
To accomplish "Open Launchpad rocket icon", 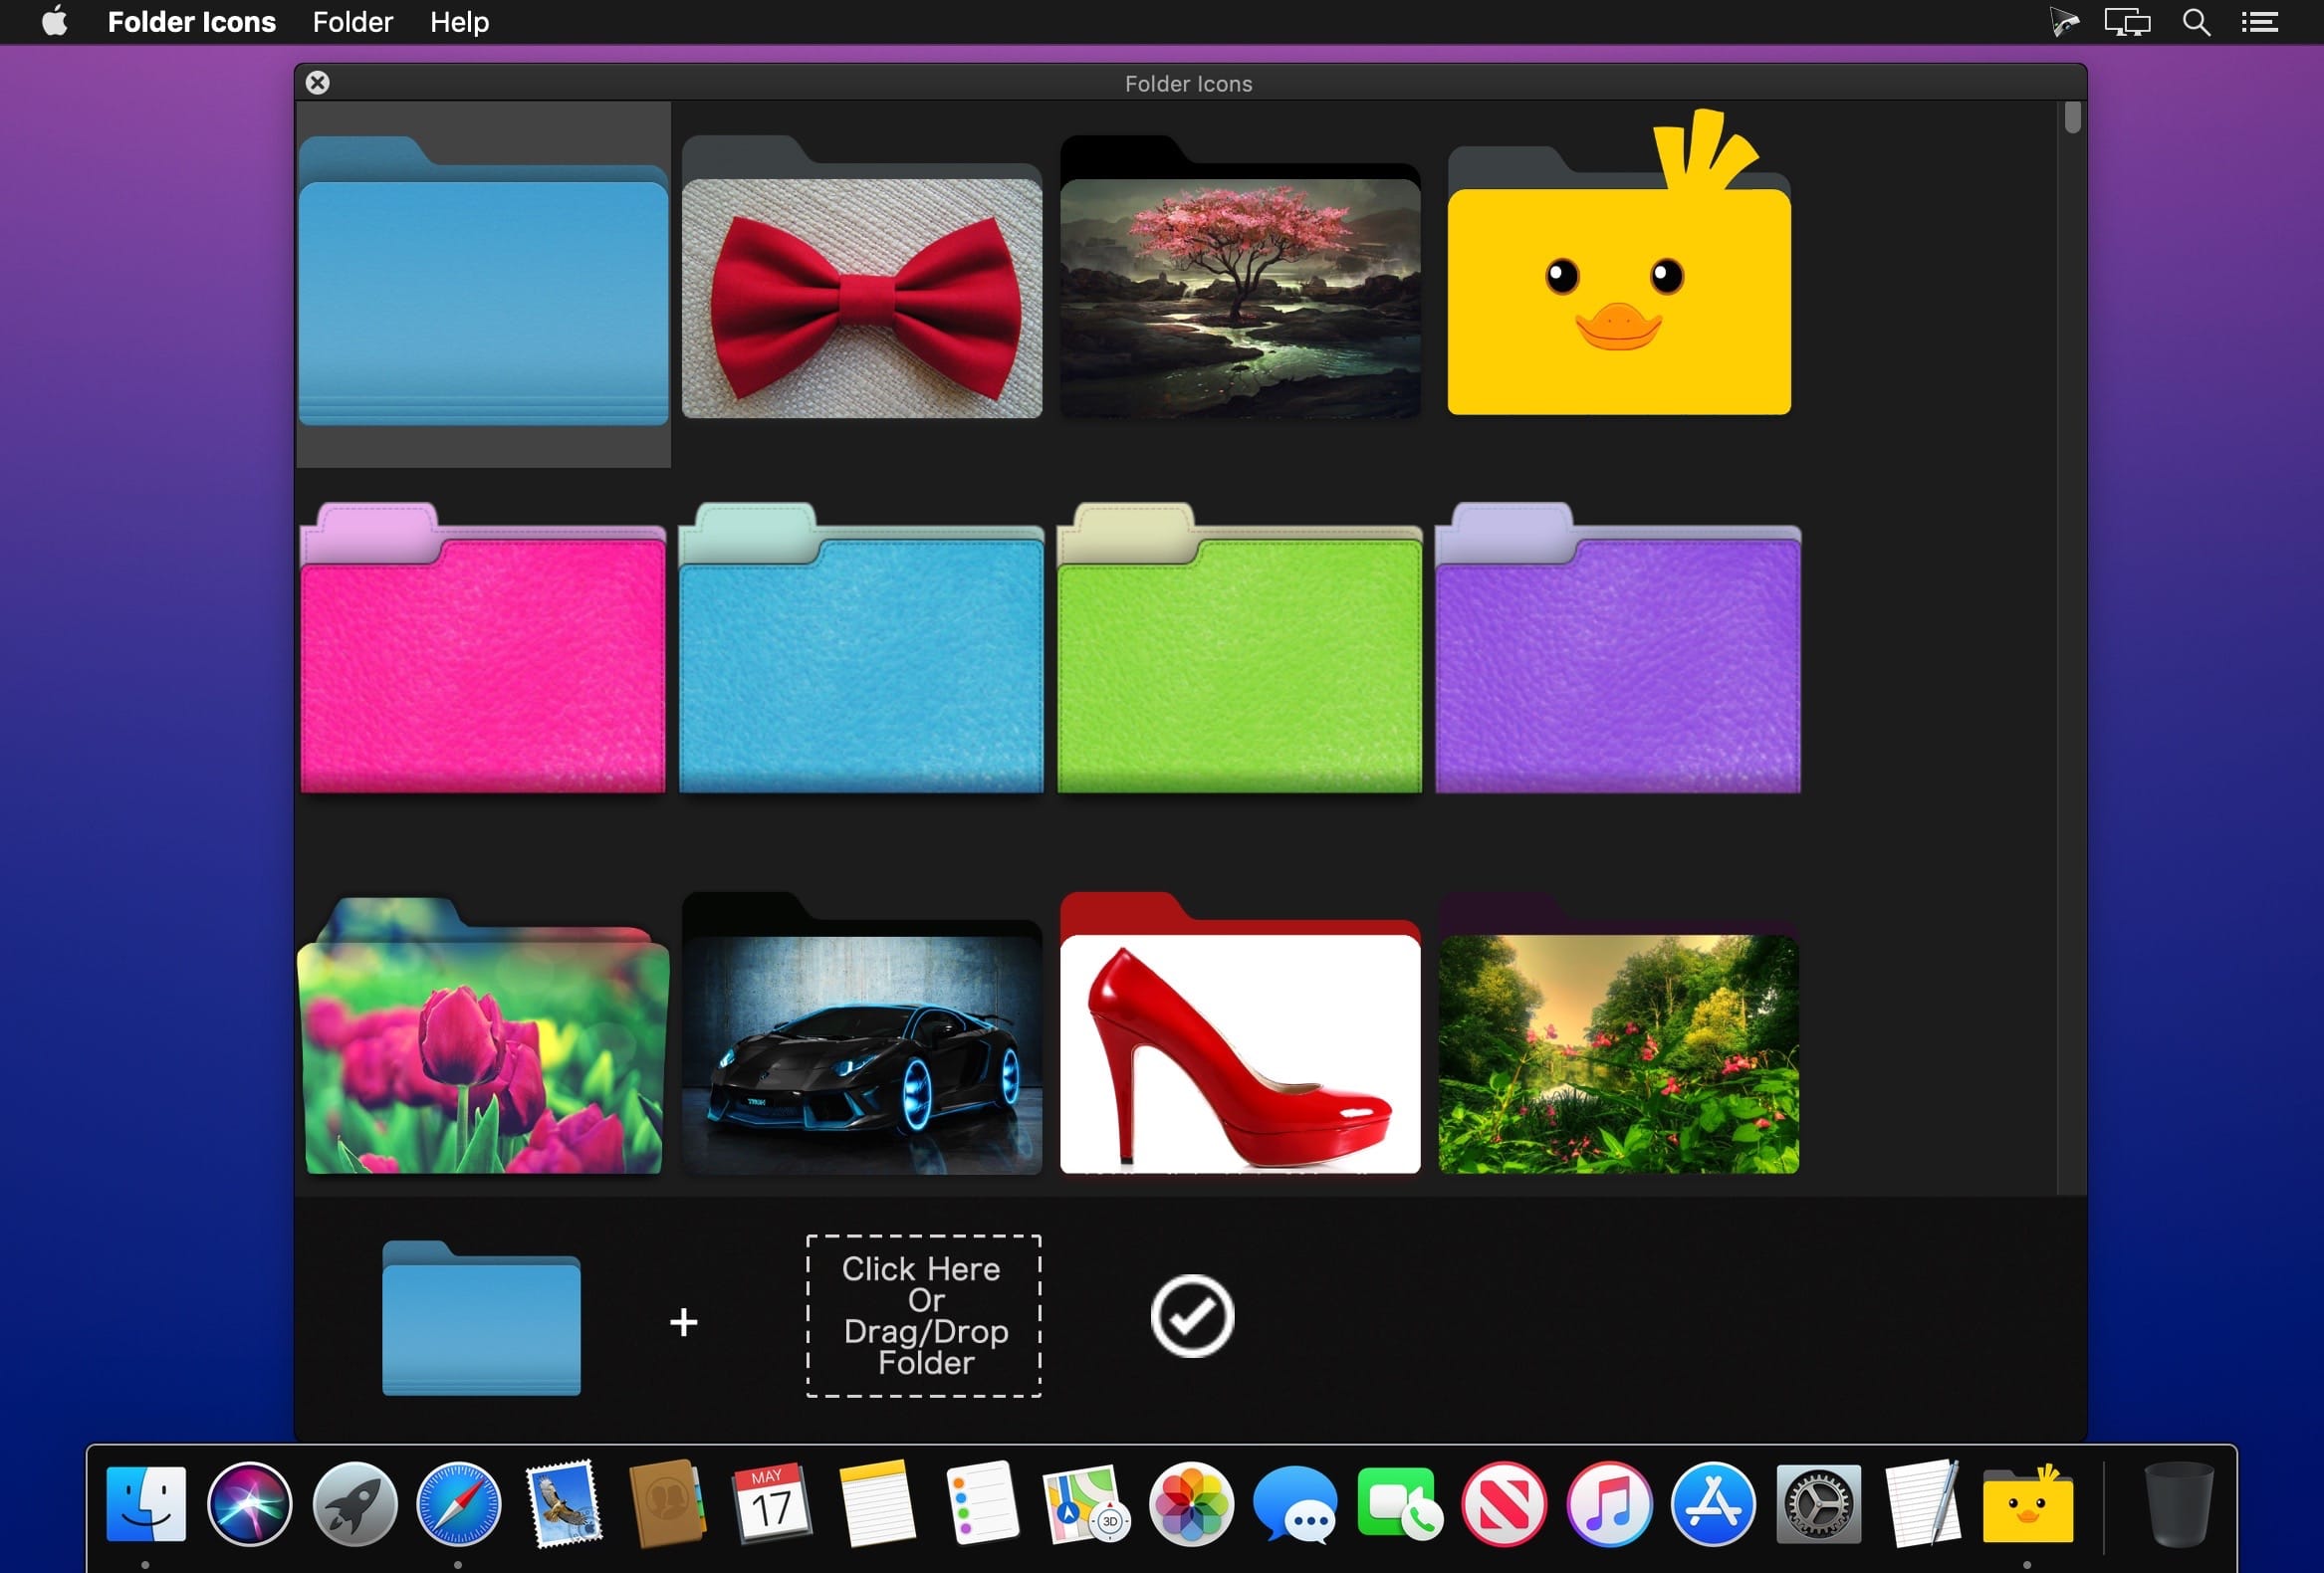I will click(x=354, y=1504).
